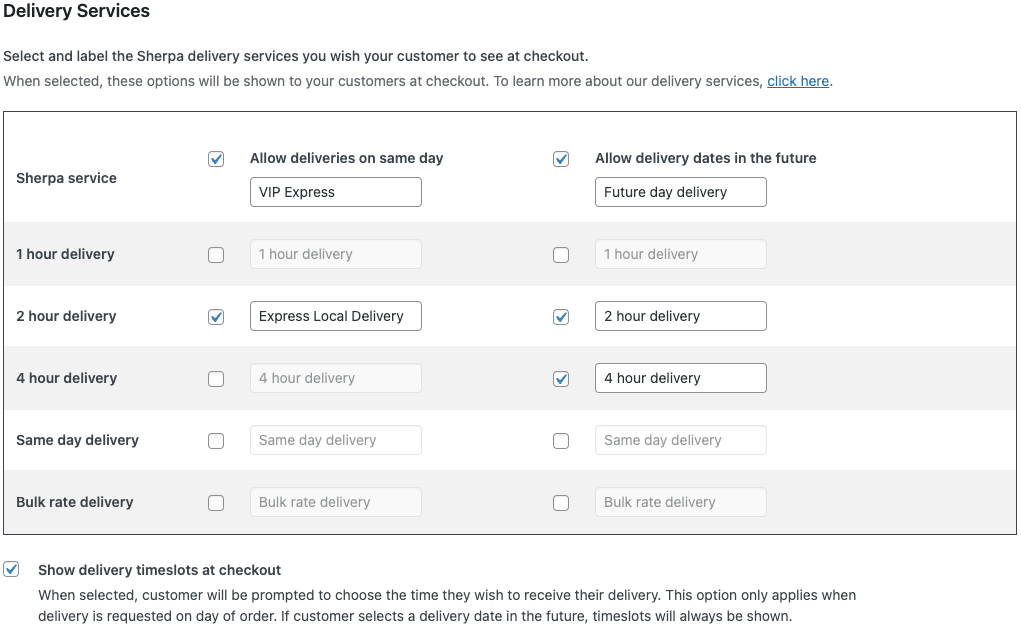Screen dimensions: 1021x627
Task: Uncheck same-day 2 hour delivery checkbox
Action: pos(216,317)
